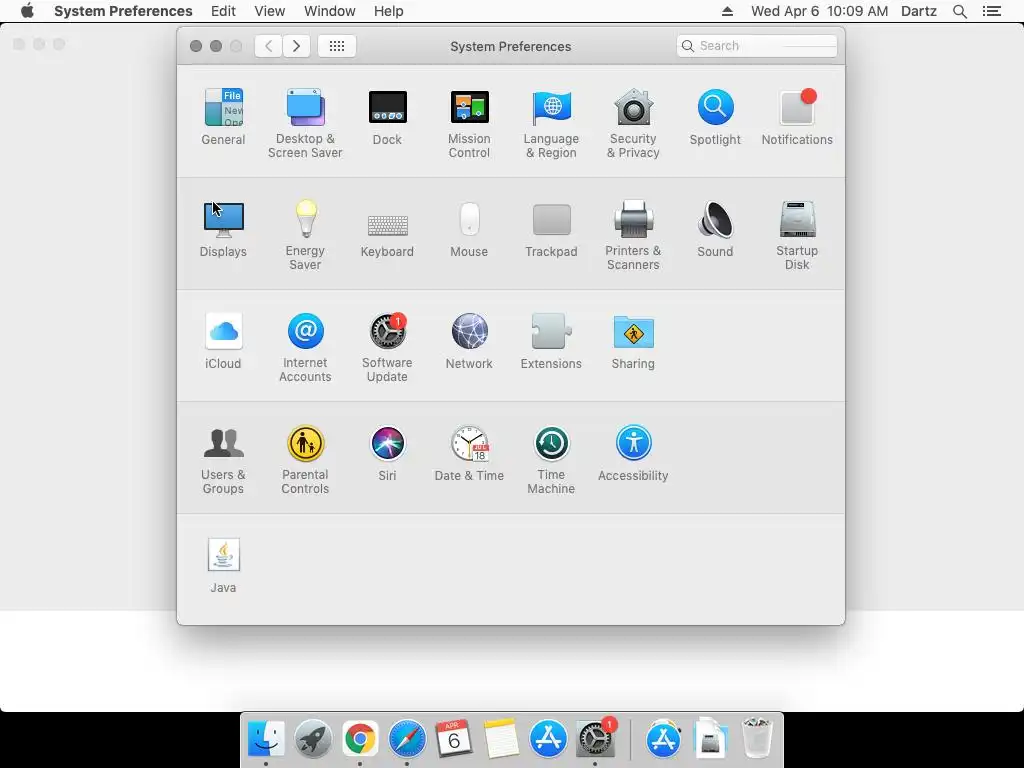1024x768 pixels.
Task: Open the Displays preferences pane
Action: (223, 230)
